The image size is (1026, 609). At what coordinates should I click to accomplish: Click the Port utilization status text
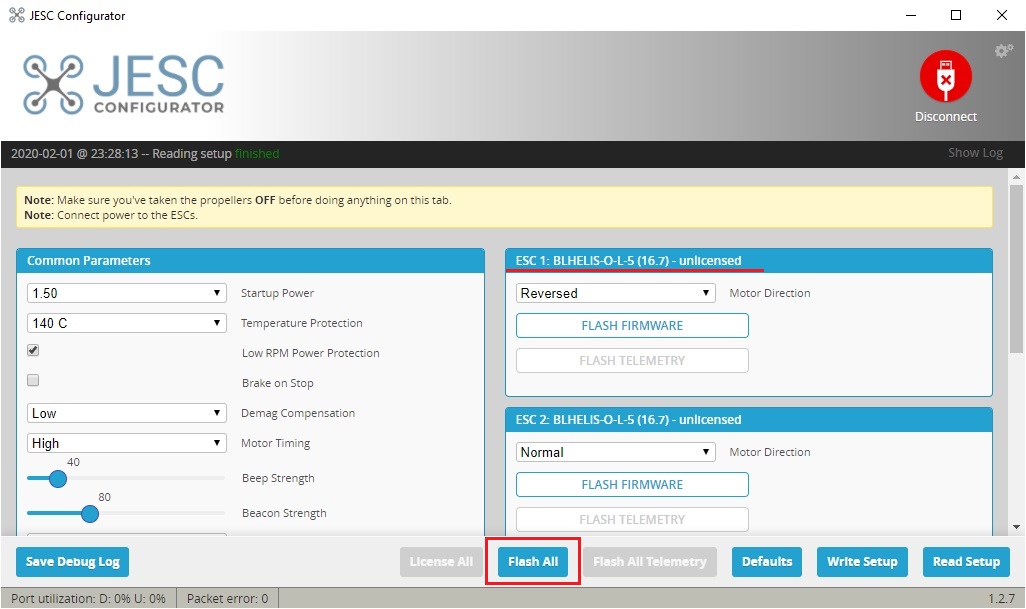(88, 599)
